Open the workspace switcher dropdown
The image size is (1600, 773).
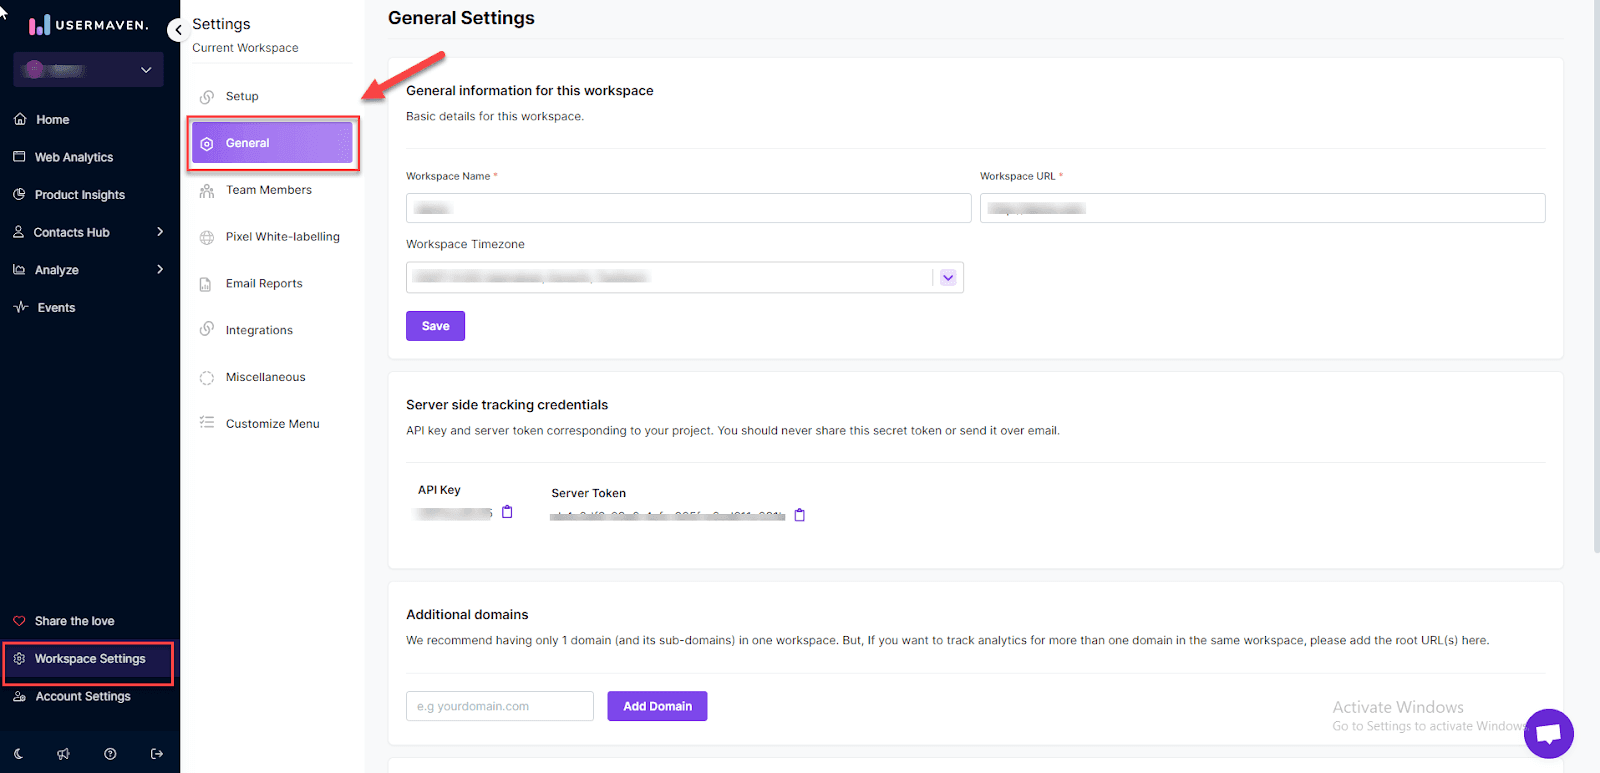click(x=89, y=70)
